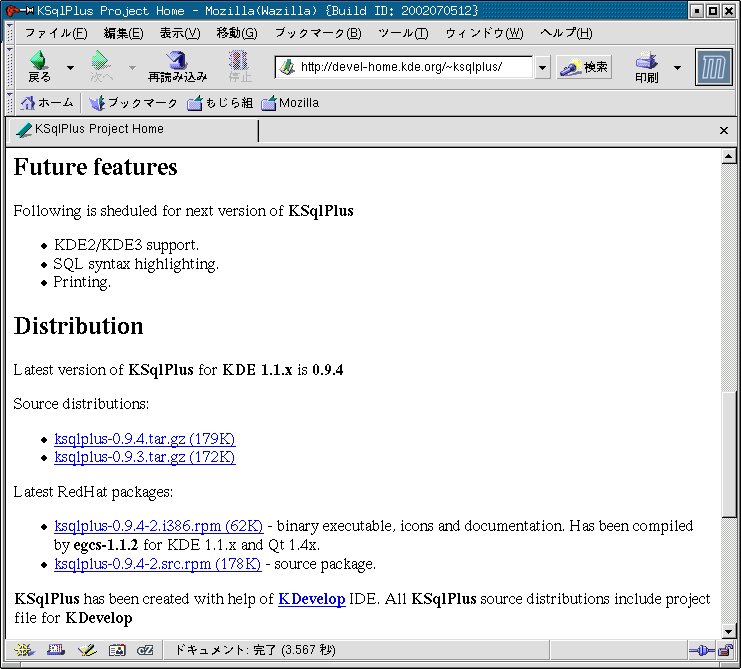Screen dimensions: 741x669
Task: Open ブックマーク on the personal toolbar
Action: (133, 103)
